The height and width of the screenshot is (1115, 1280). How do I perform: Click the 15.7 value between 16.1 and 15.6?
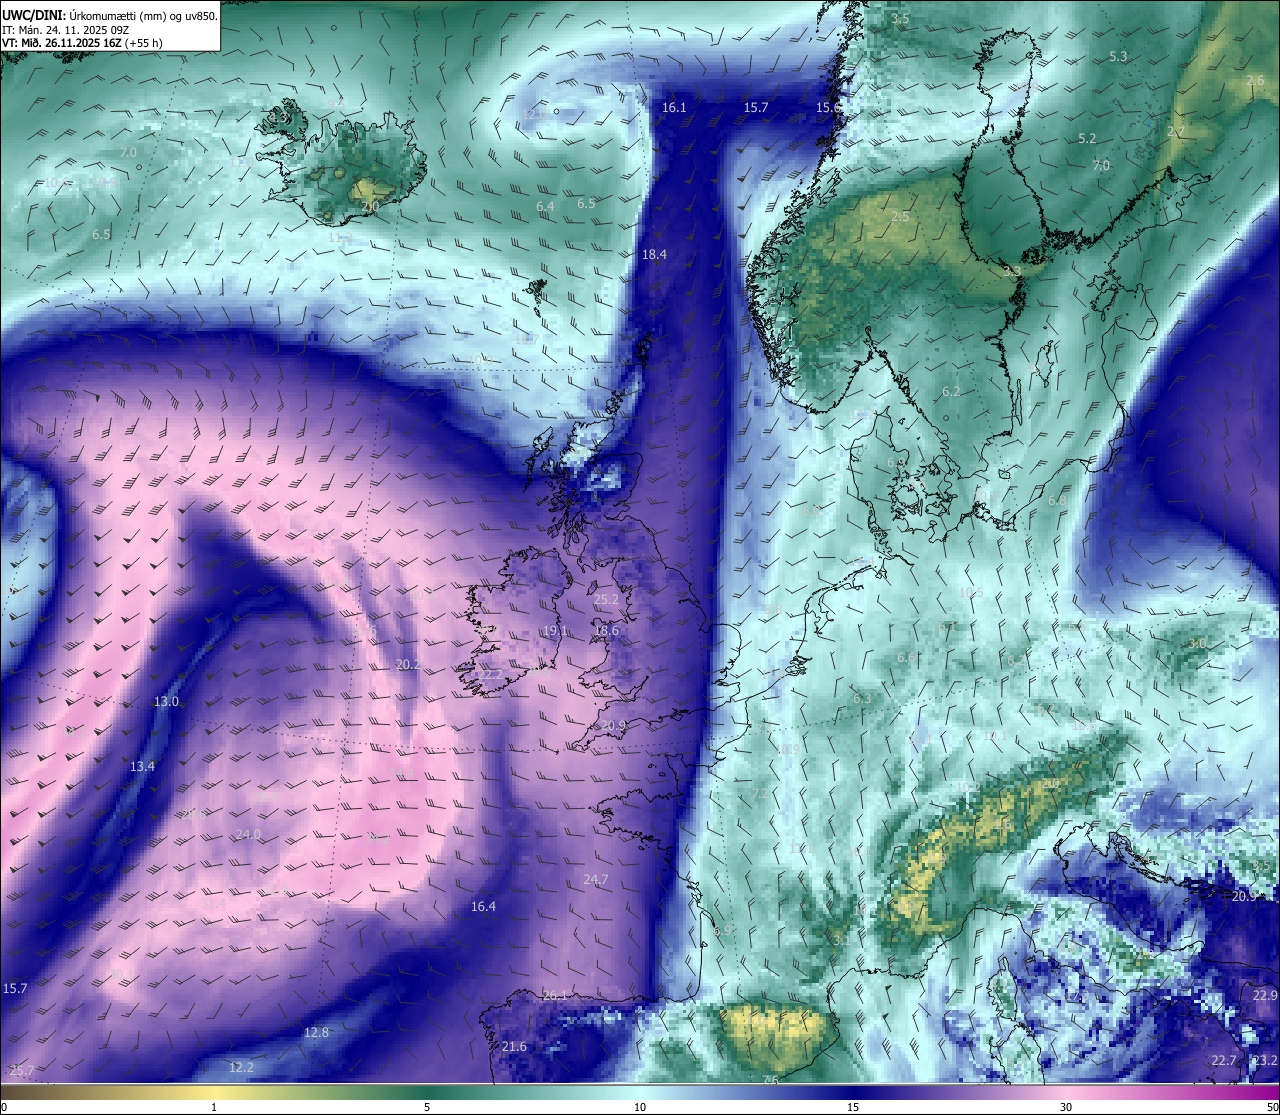(756, 107)
